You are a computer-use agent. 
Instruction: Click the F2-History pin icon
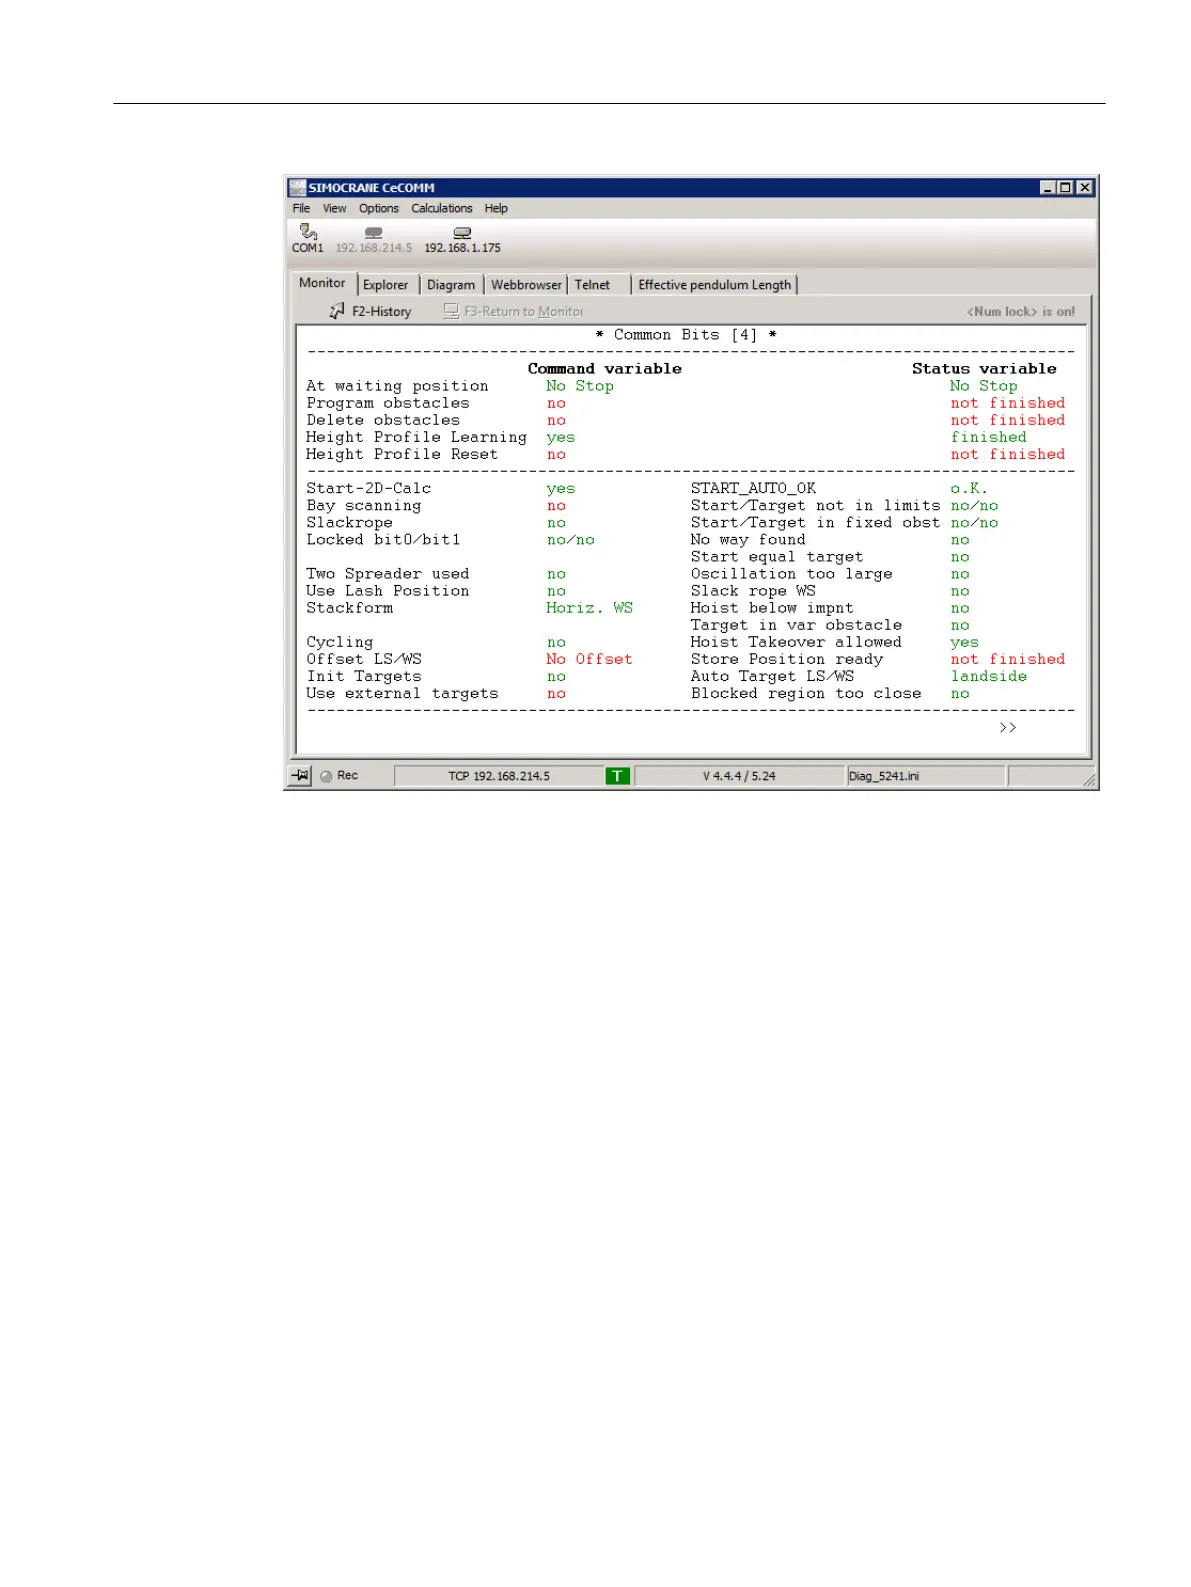[x=337, y=311]
